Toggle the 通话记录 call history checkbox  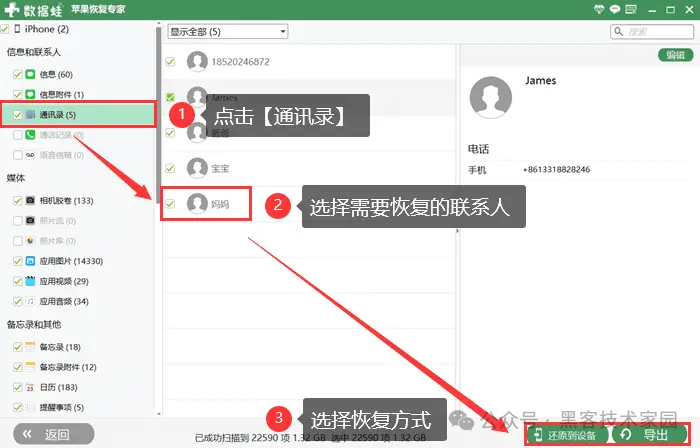tap(17, 135)
